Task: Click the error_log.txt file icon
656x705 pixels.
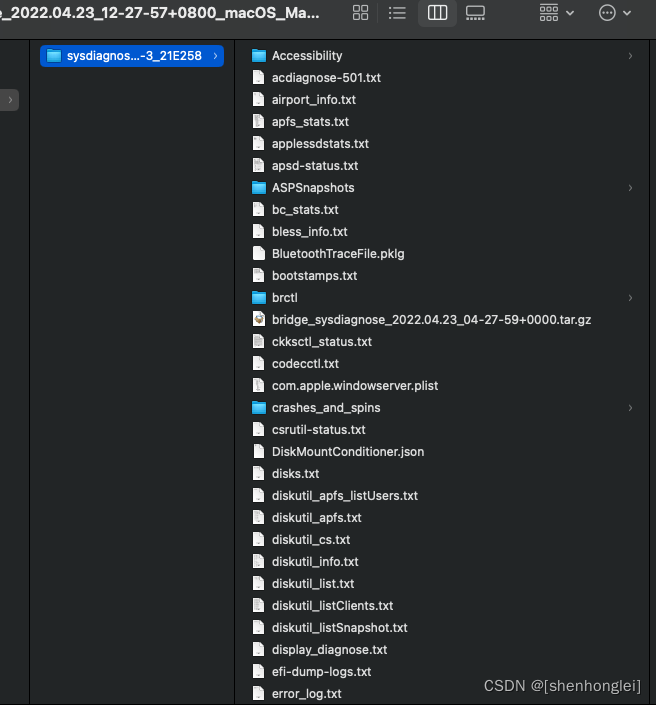Action: point(259,694)
